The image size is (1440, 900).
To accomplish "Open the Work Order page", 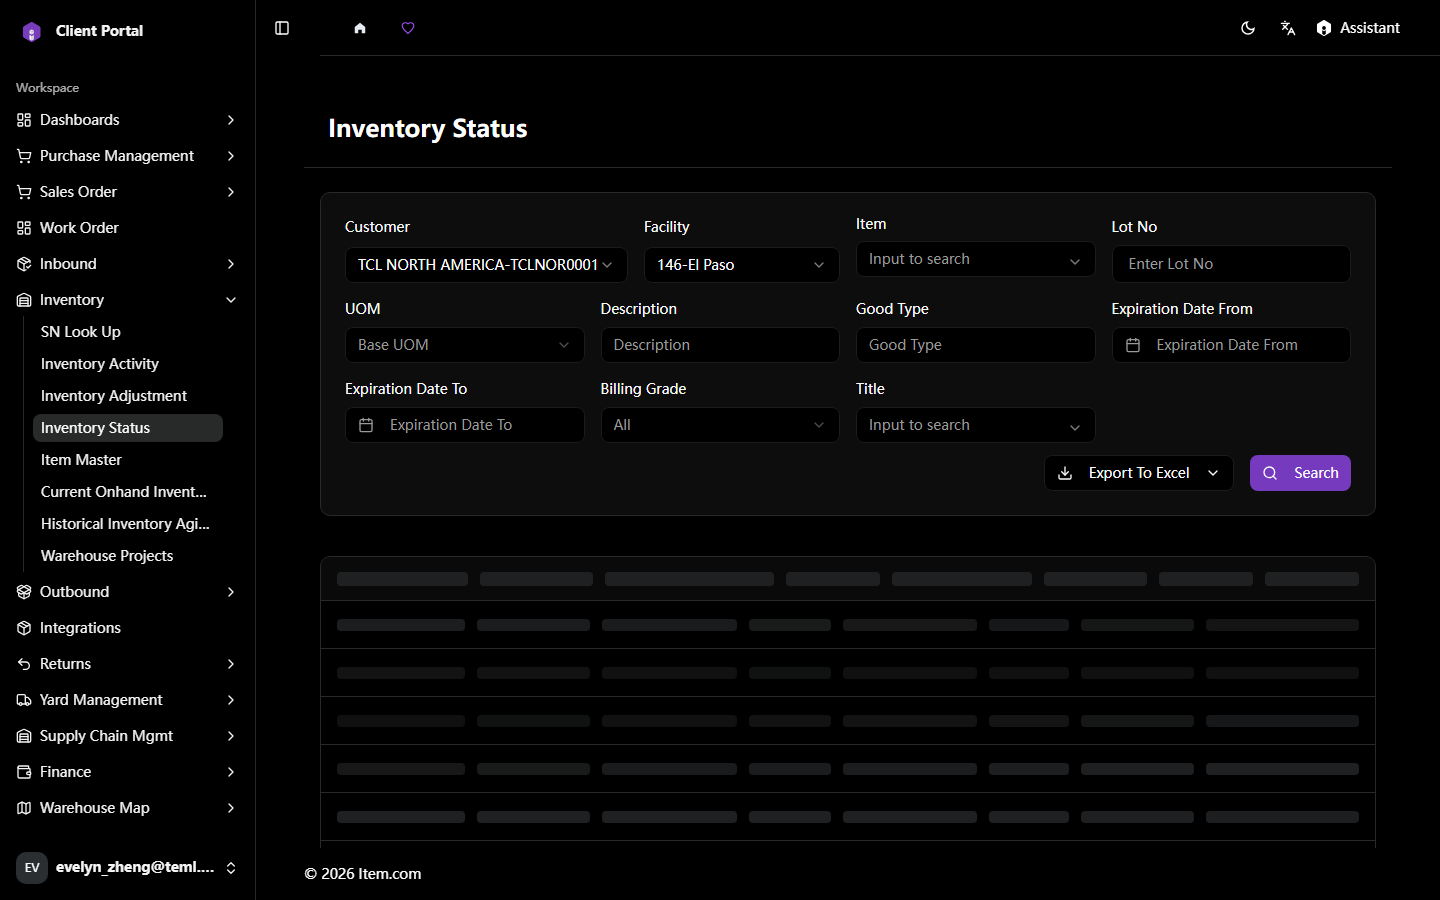I will 127,228.
